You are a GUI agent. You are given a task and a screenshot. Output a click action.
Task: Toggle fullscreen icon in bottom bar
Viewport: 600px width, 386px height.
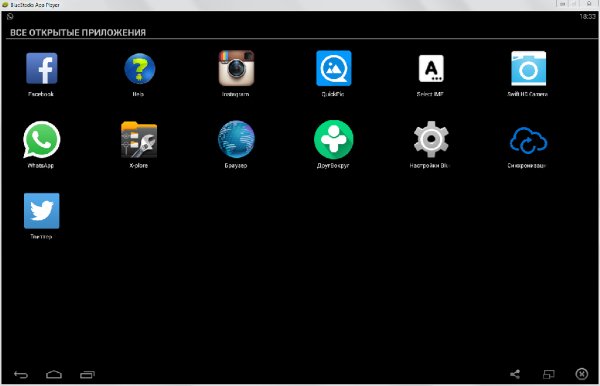(x=549, y=374)
